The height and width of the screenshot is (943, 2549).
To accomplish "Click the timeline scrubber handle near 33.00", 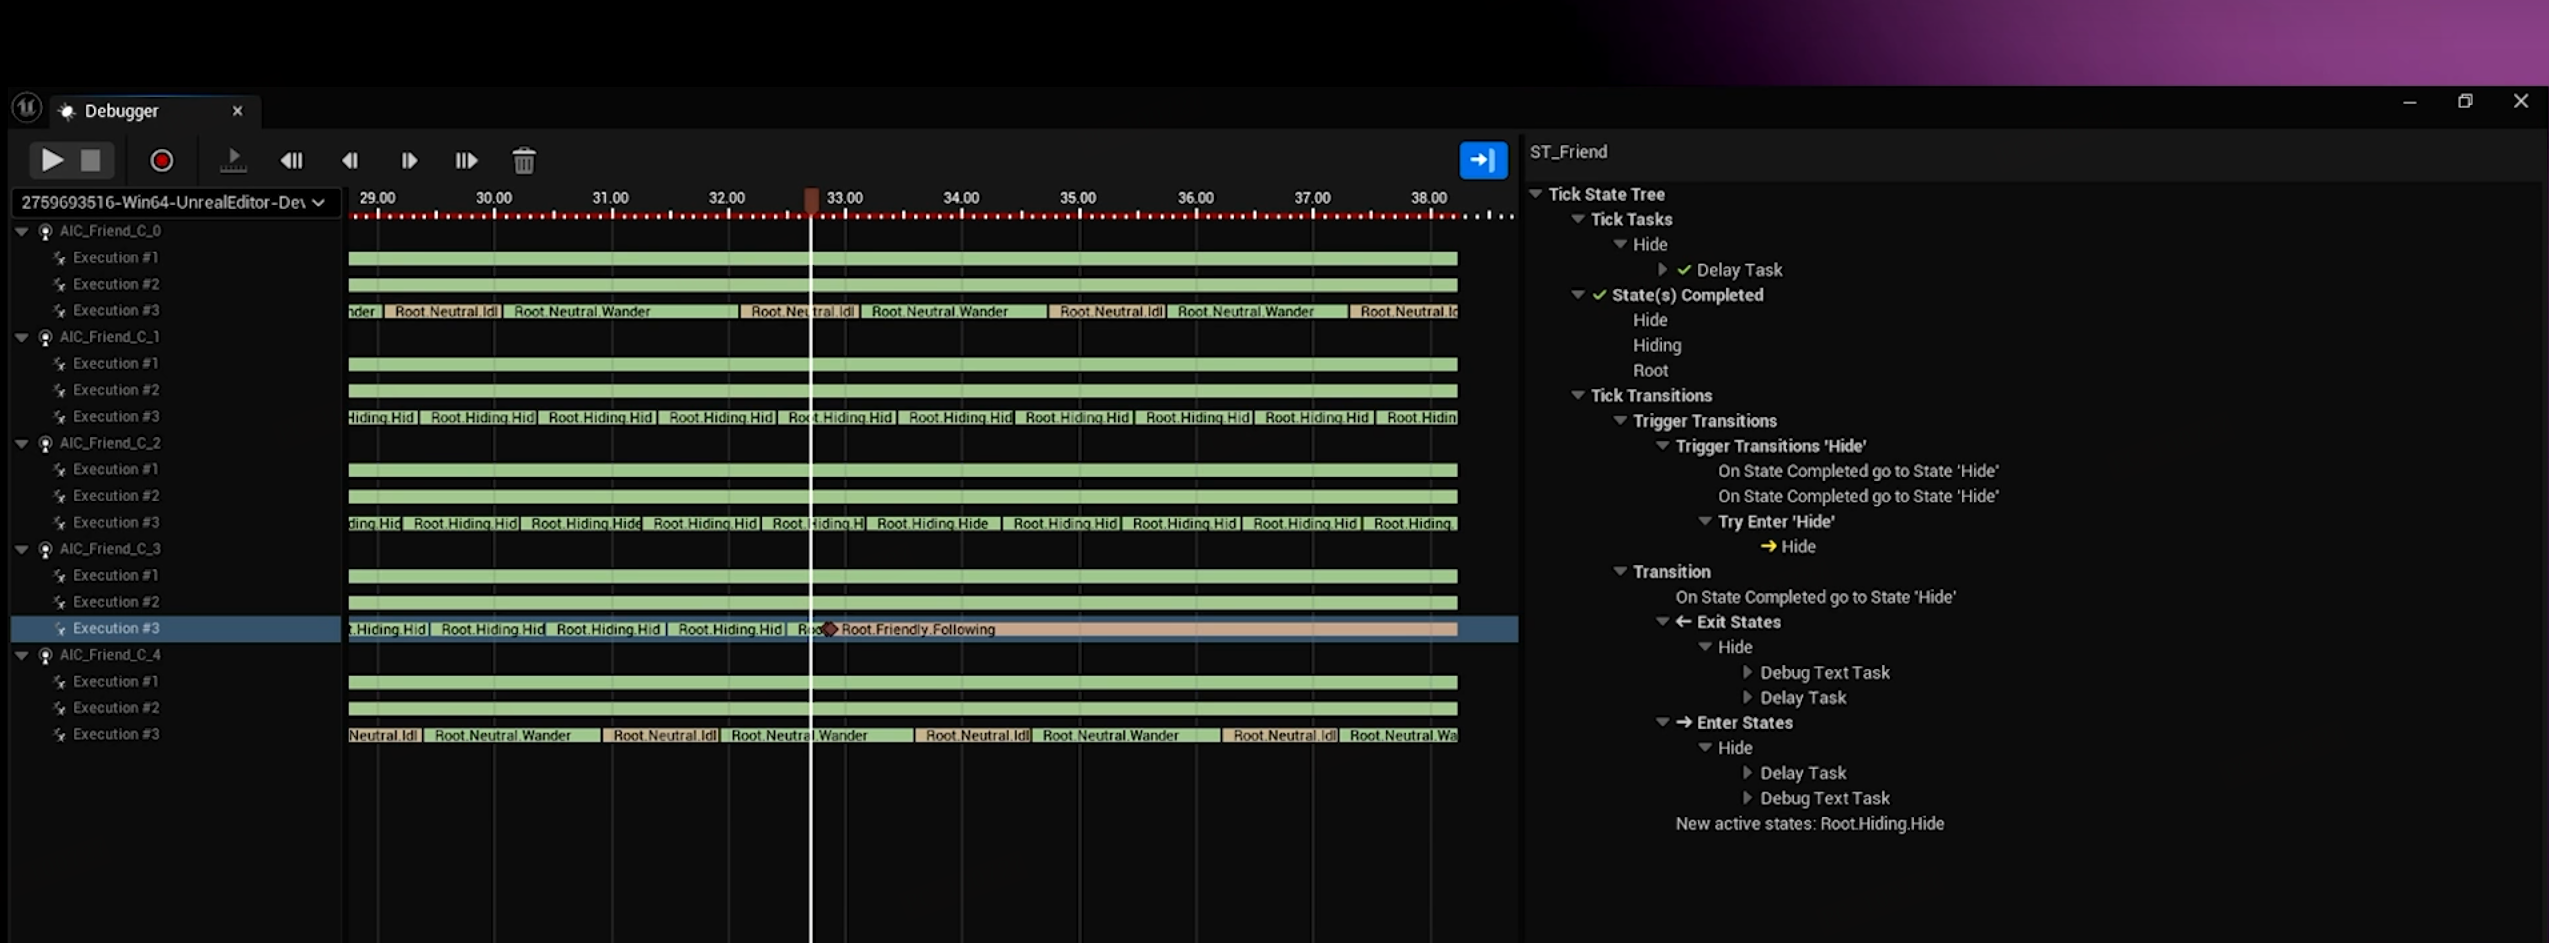I will pos(811,200).
